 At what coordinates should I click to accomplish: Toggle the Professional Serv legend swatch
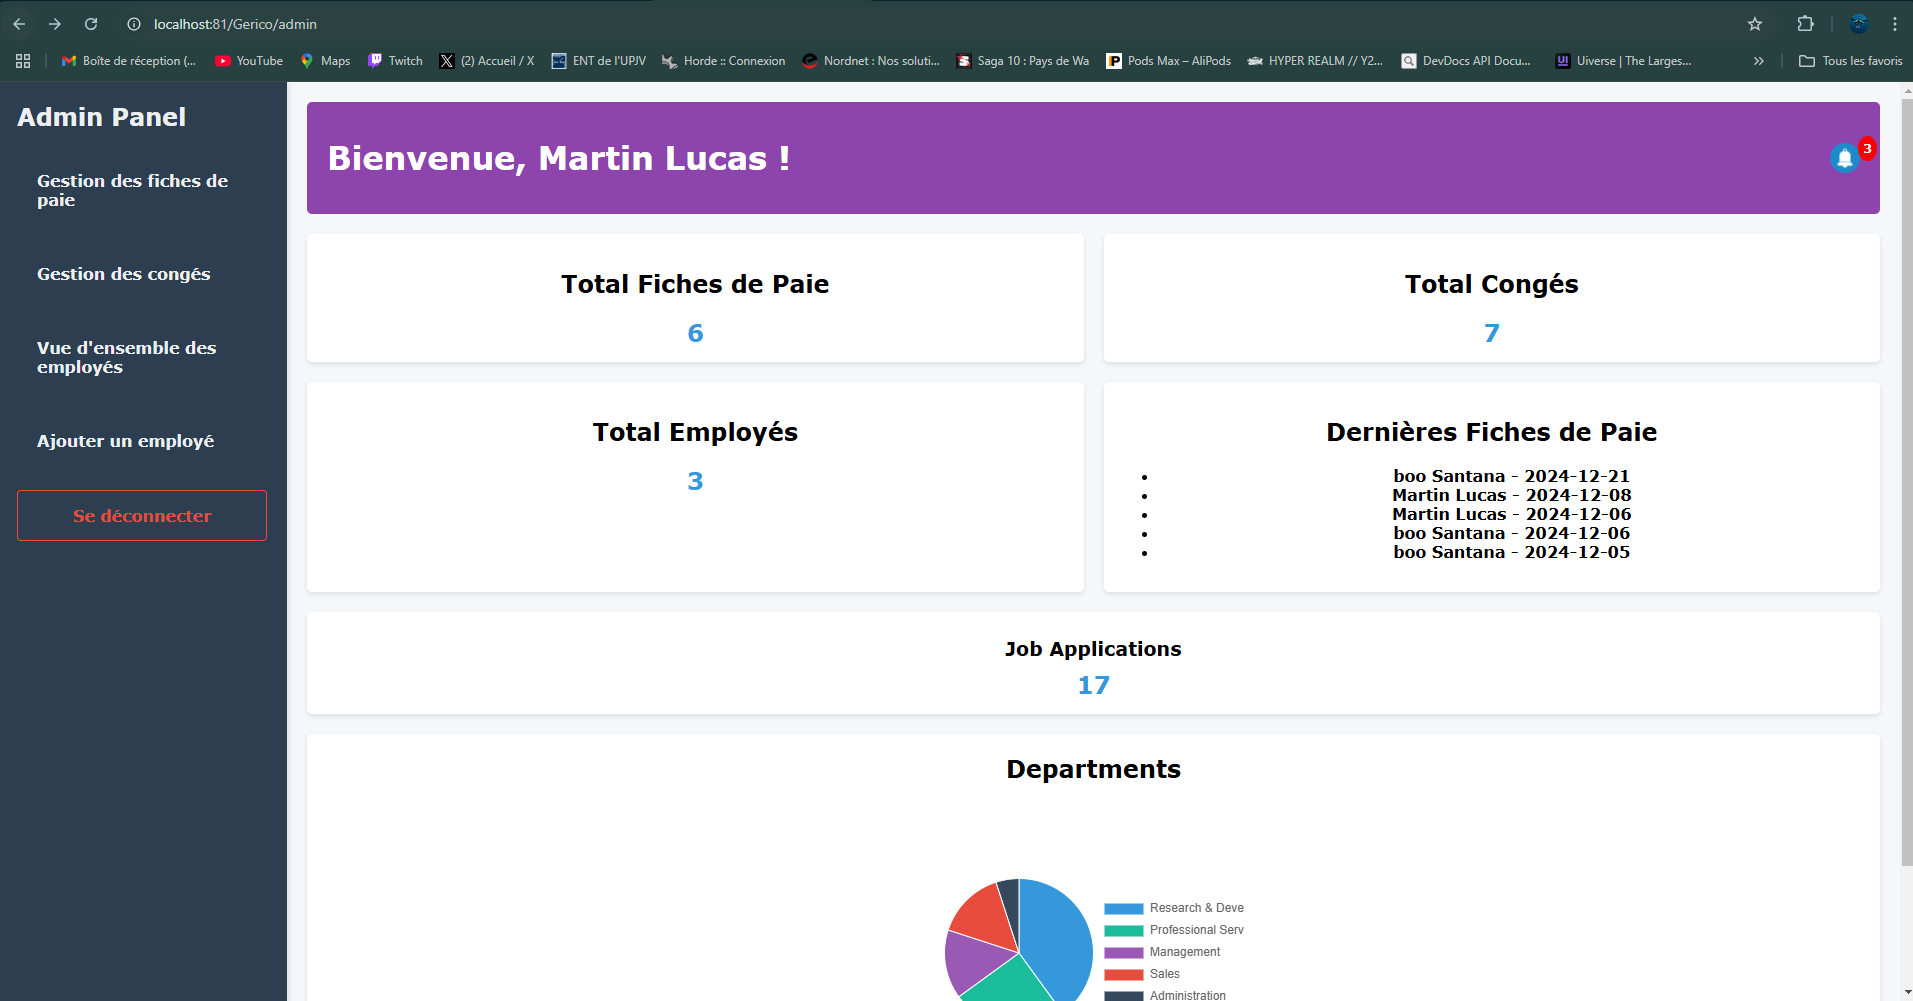coord(1123,930)
